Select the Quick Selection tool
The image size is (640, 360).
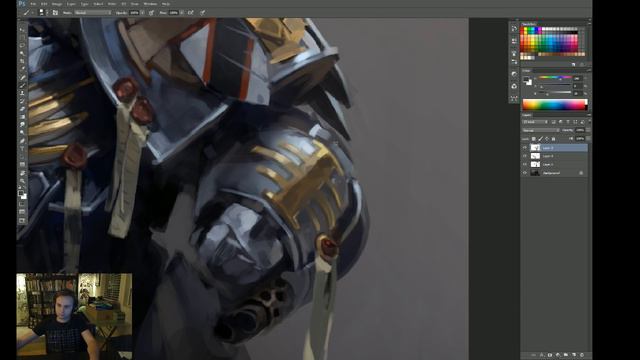22,53
